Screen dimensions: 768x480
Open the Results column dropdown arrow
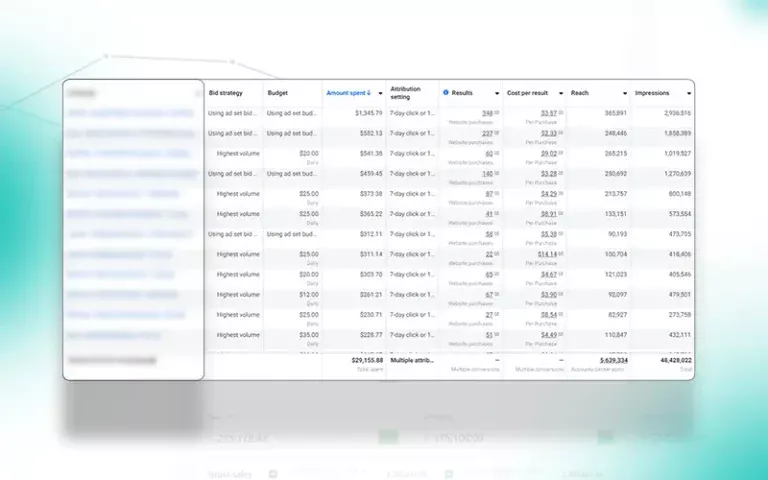point(496,93)
